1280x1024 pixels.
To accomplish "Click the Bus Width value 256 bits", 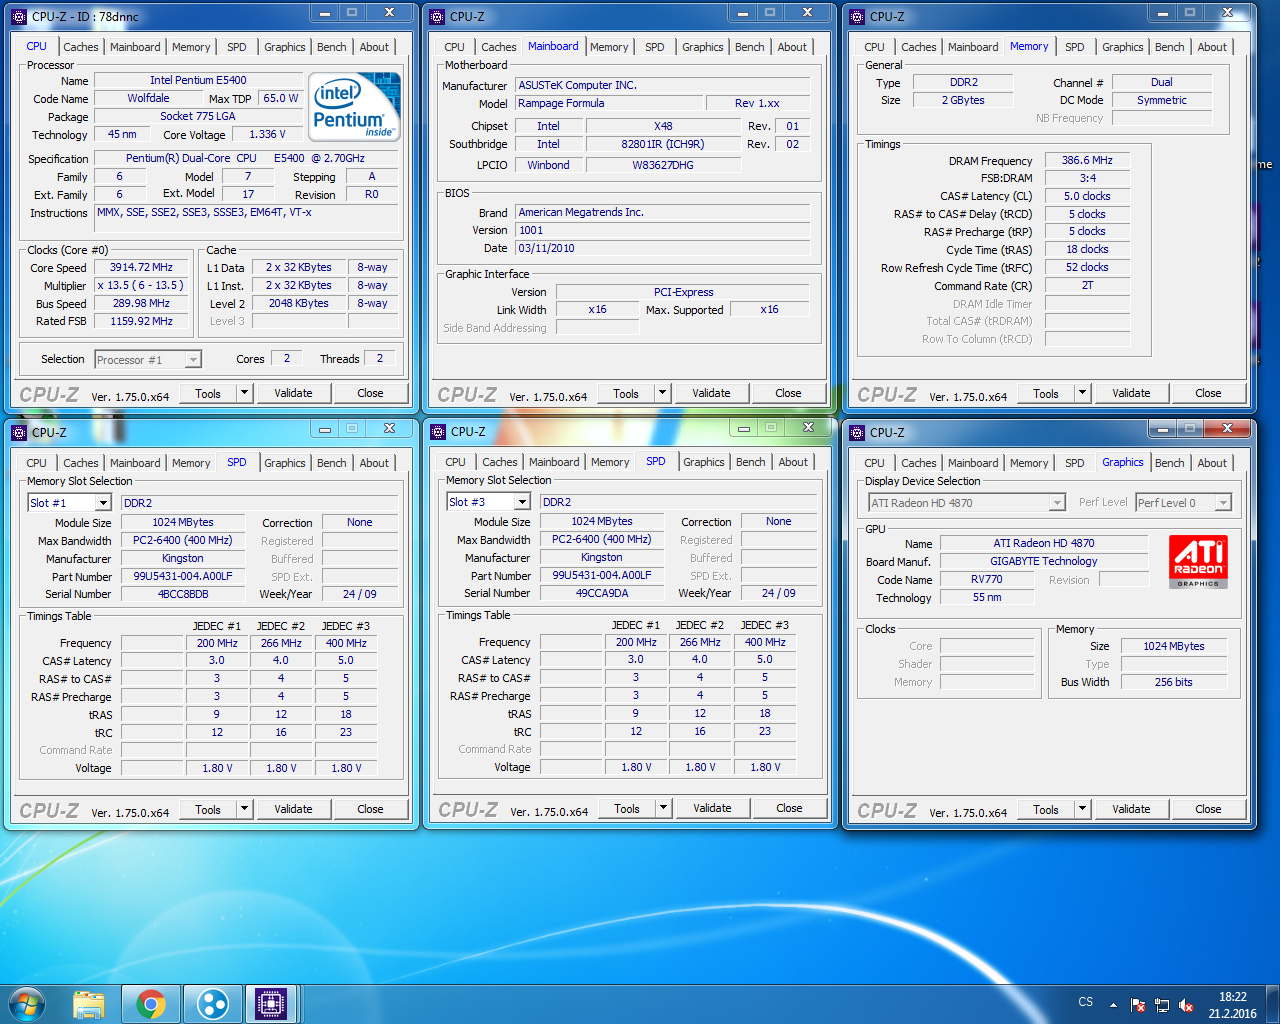I will (1174, 682).
